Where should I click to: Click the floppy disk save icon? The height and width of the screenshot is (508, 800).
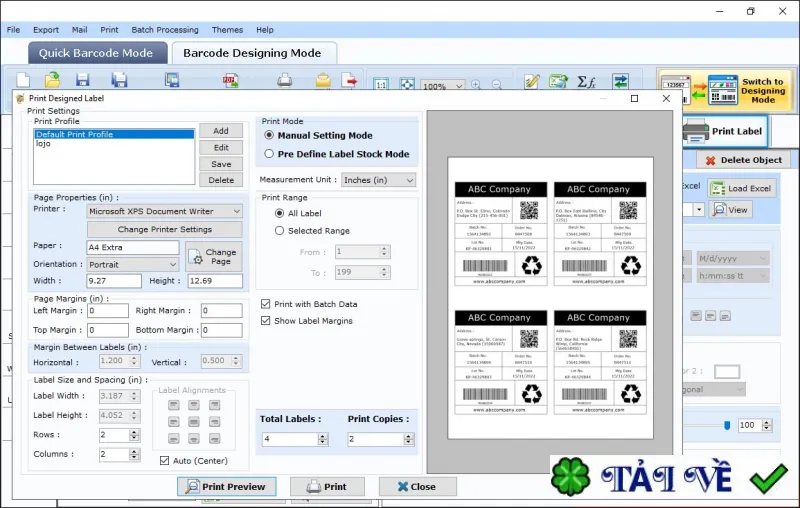[x=82, y=80]
